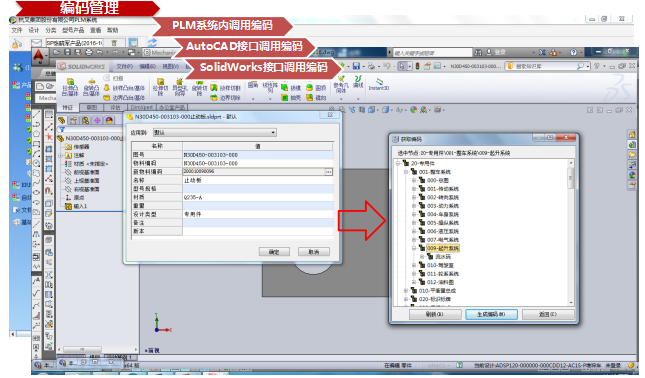Click the 名称 value field 止动板
The height and width of the screenshot is (378, 645).
pos(258,180)
